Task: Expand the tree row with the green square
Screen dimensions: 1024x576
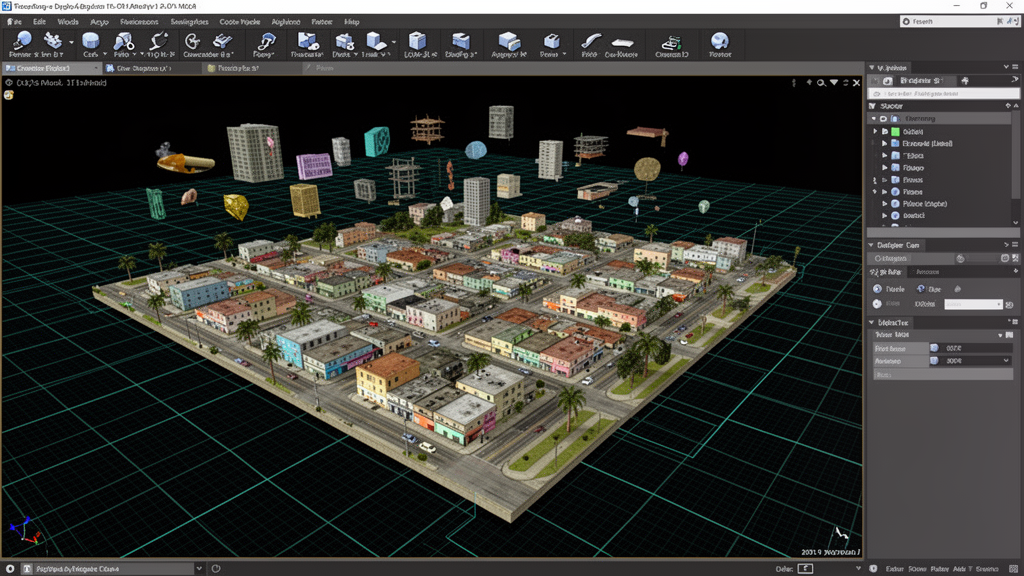Action: tap(876, 131)
